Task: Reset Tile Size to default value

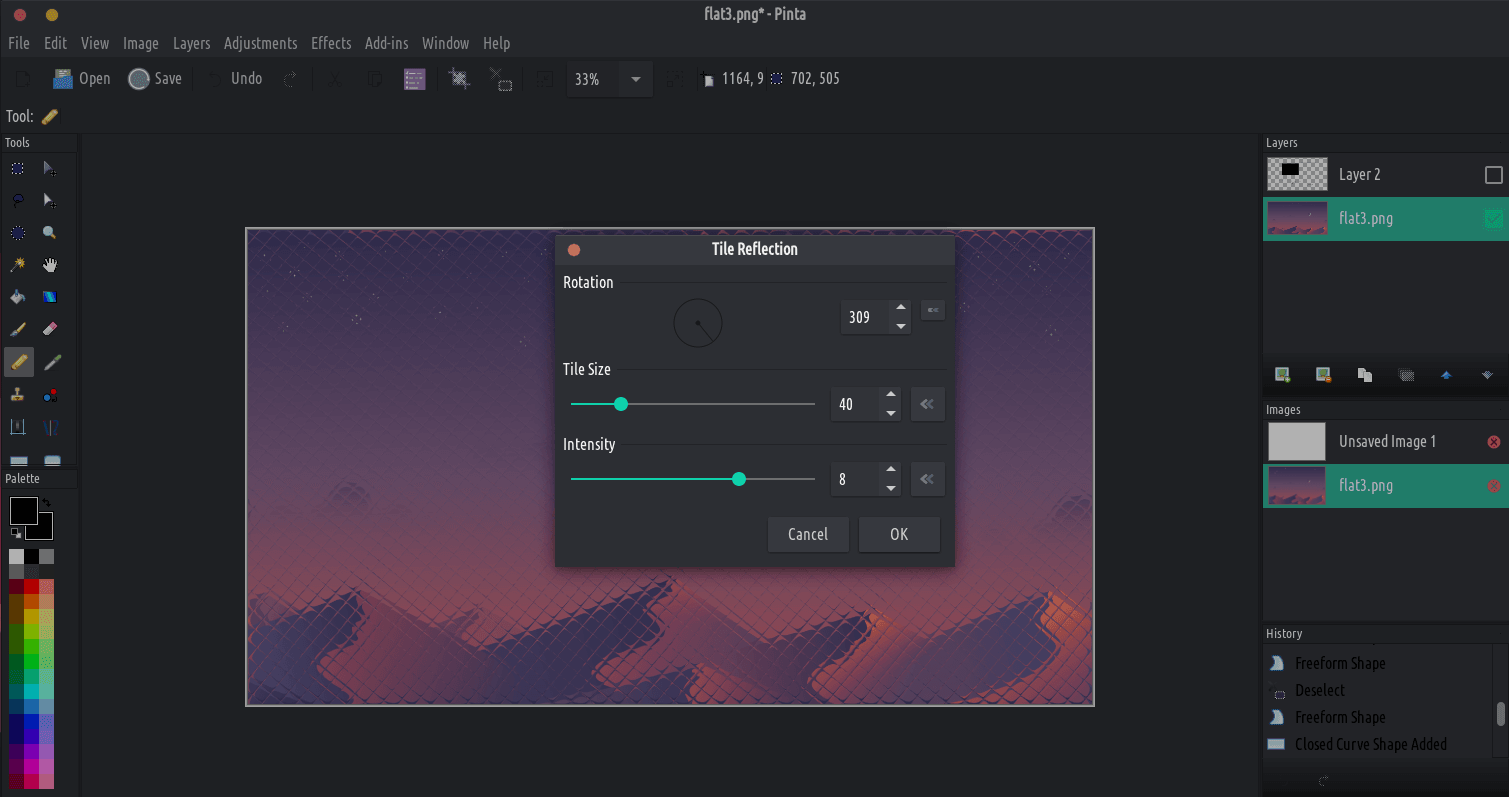Action: (x=927, y=405)
